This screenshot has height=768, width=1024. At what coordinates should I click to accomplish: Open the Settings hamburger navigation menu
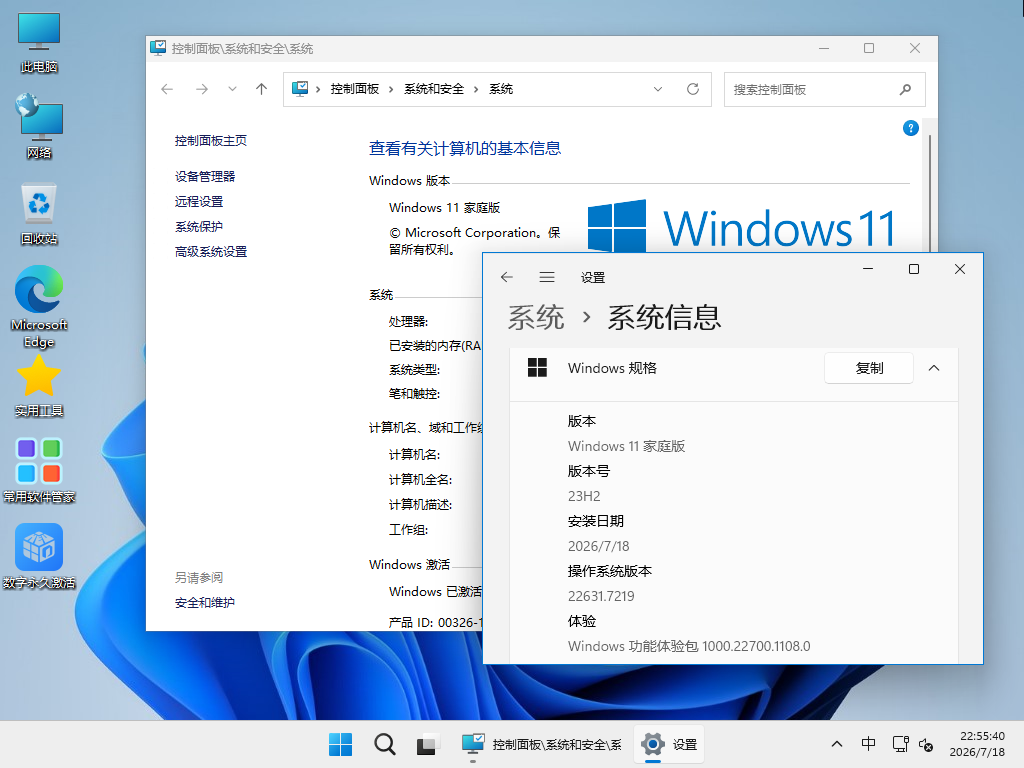pyautogui.click(x=547, y=277)
